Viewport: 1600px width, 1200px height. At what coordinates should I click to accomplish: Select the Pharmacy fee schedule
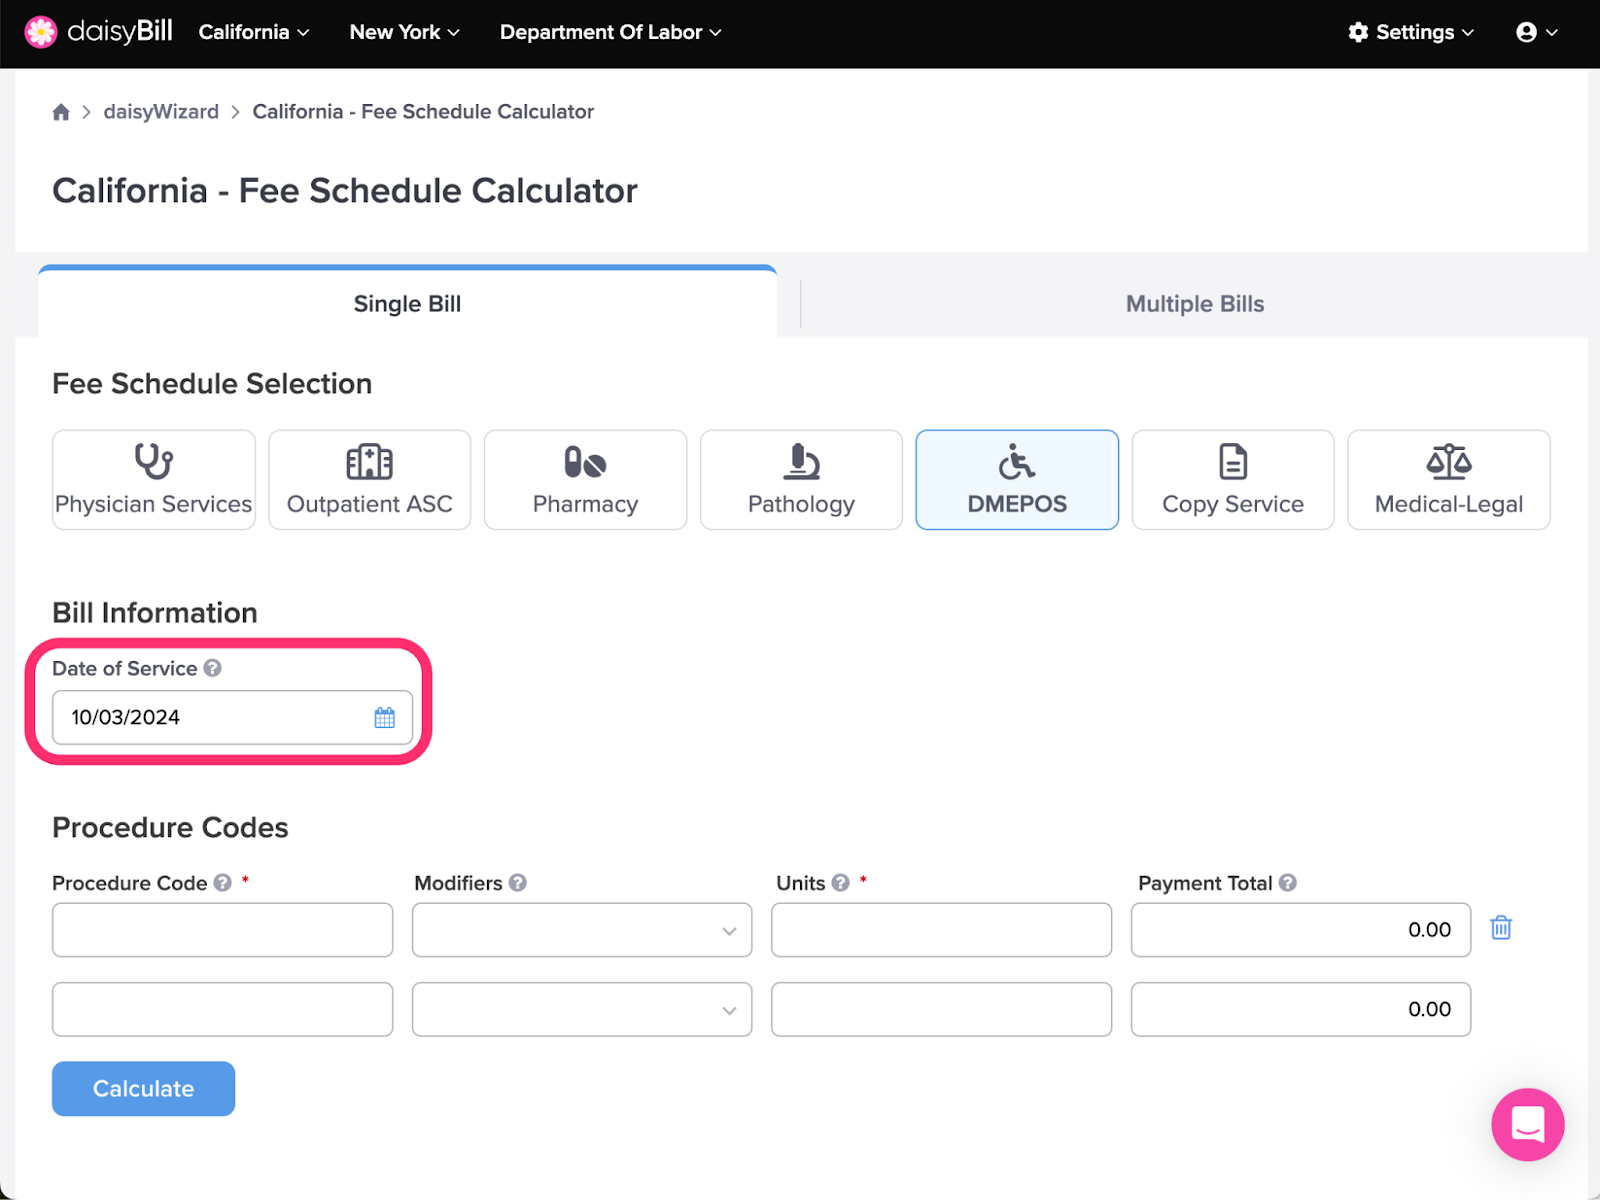click(586, 480)
